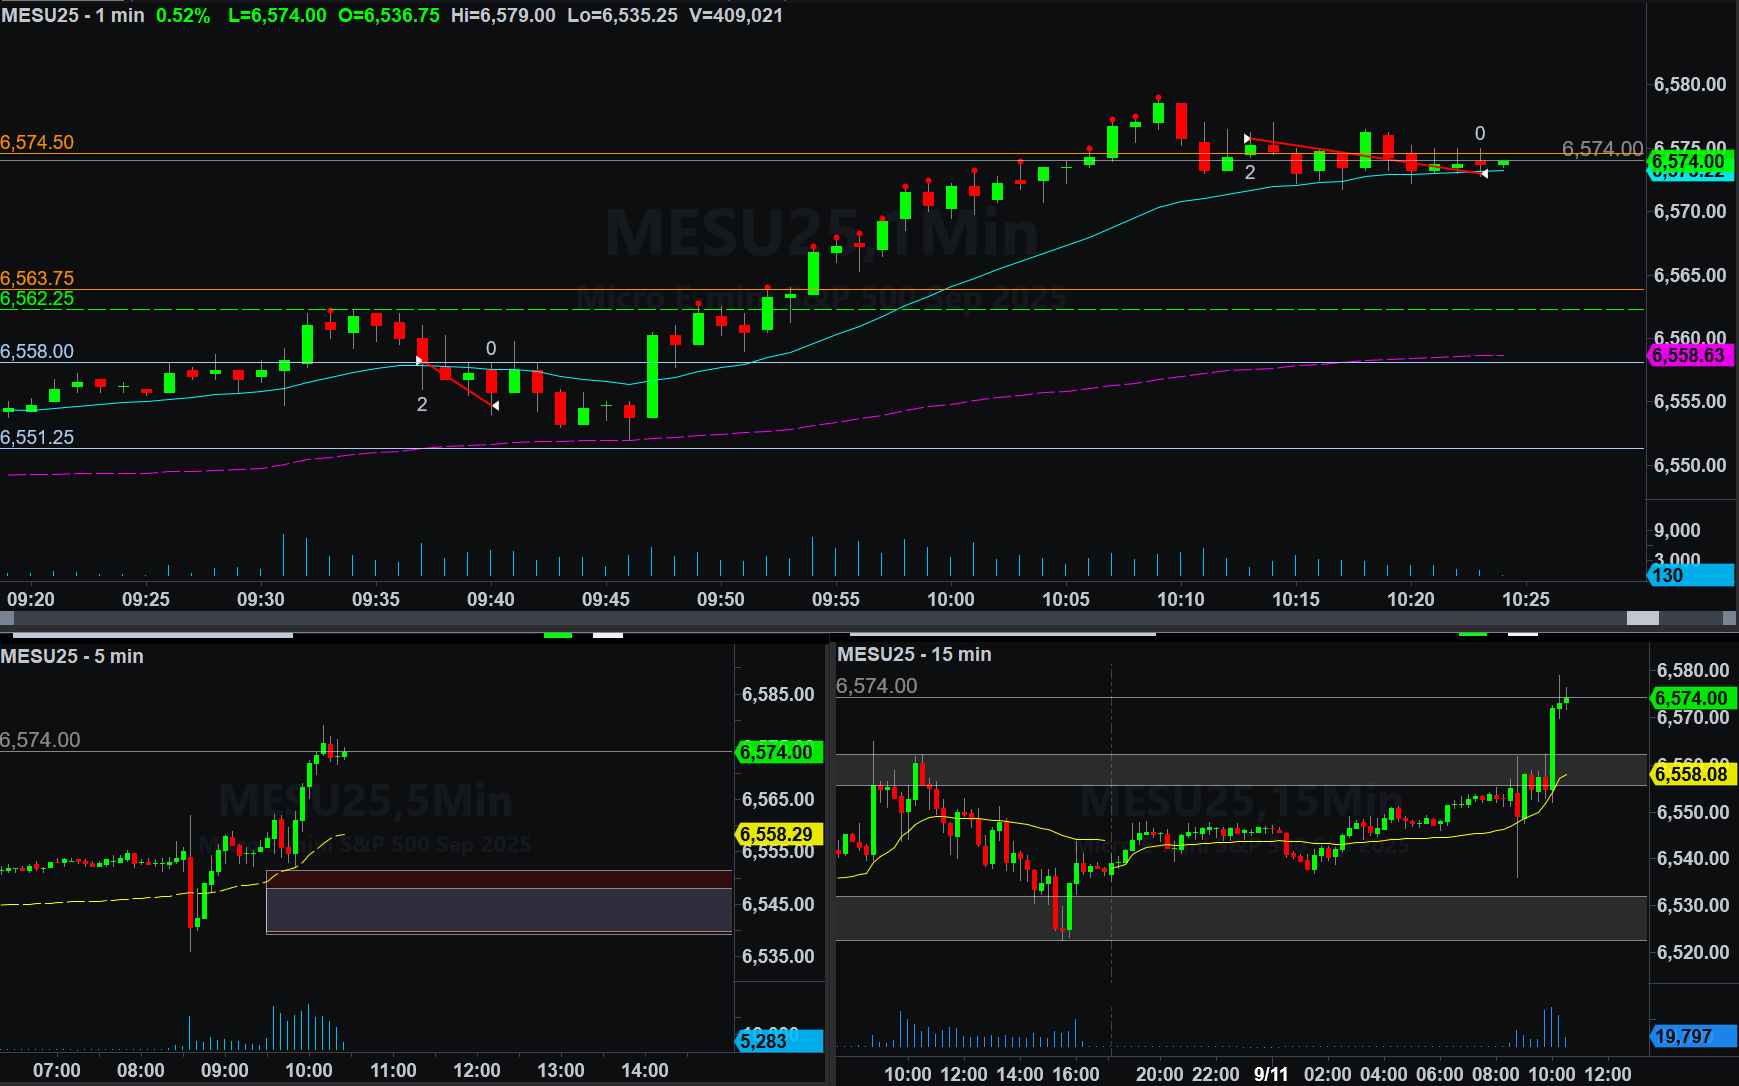
Task: Click the green 6,574.00 tag on 5-min chart
Action: point(778,752)
